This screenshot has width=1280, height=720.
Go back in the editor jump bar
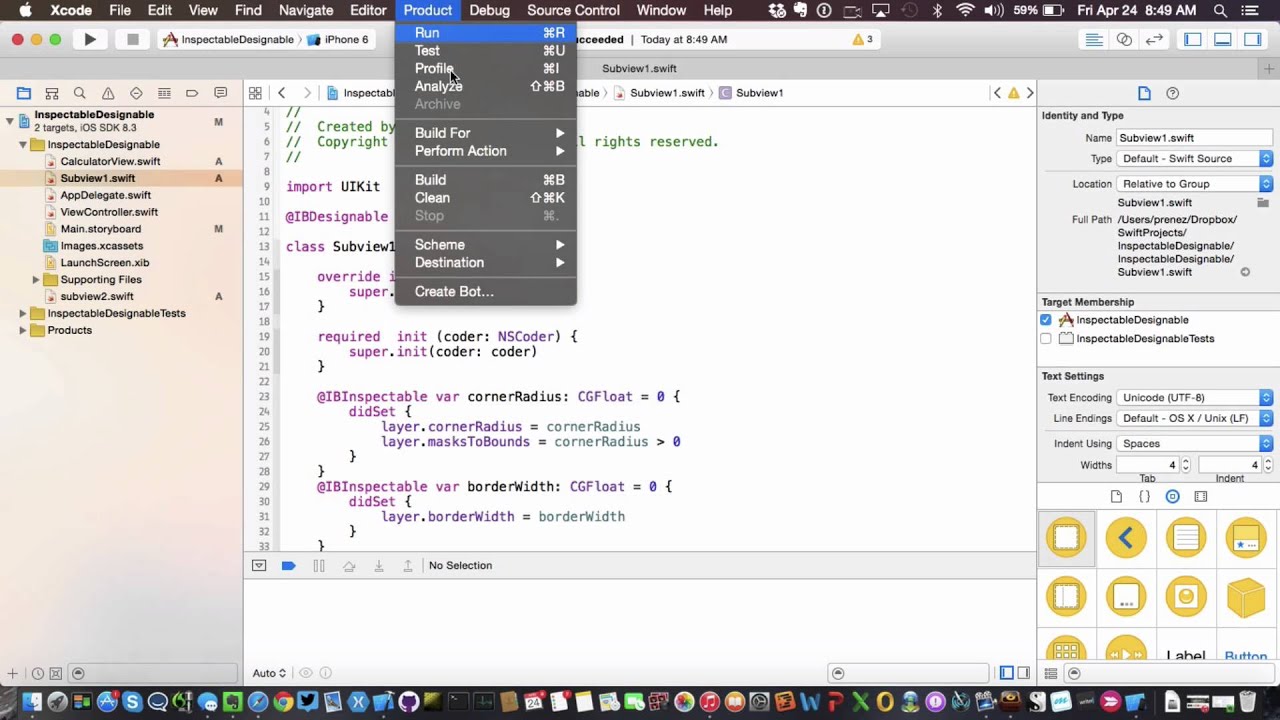282,93
